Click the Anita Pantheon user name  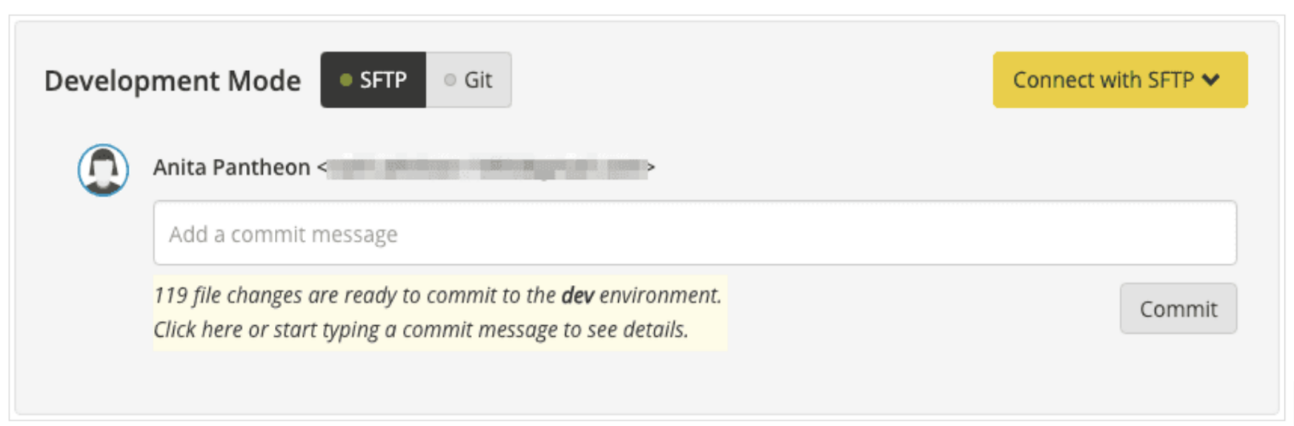[232, 168]
